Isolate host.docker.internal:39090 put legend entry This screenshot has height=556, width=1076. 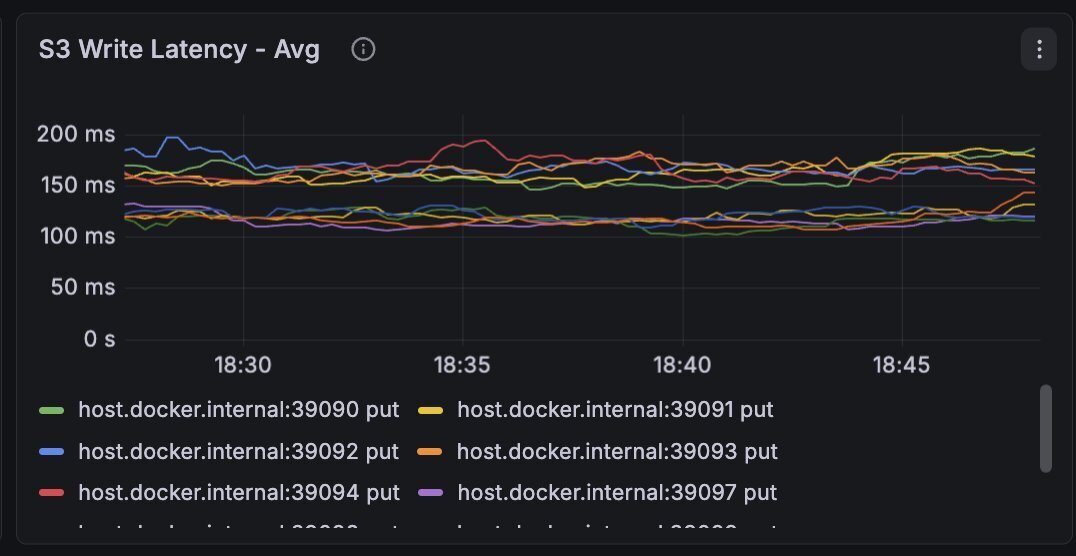click(239, 410)
